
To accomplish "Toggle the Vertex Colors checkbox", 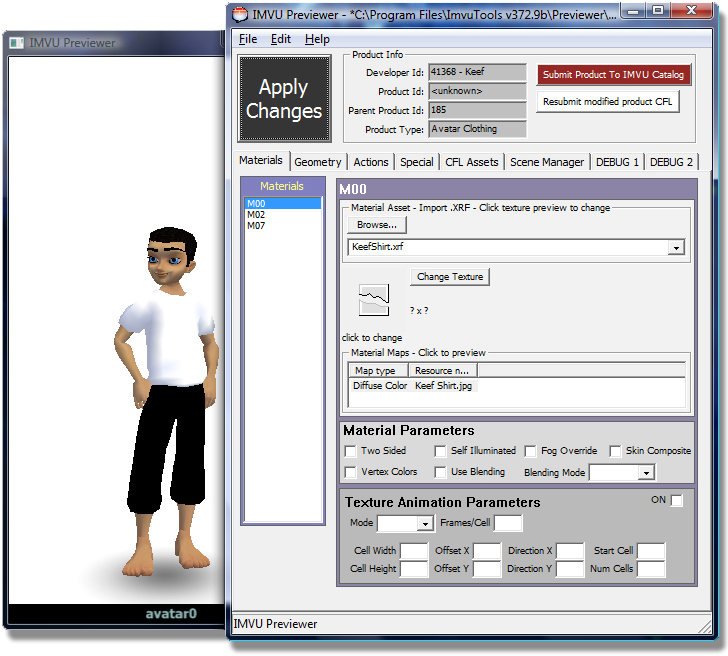I will [x=351, y=472].
